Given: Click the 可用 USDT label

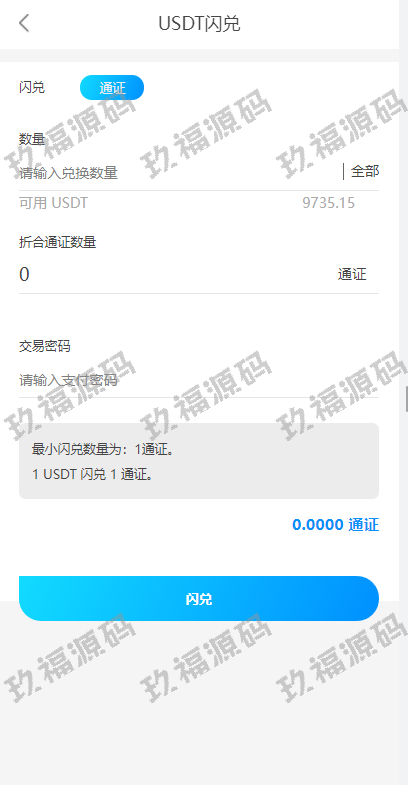Looking at the screenshot, I should point(54,203).
